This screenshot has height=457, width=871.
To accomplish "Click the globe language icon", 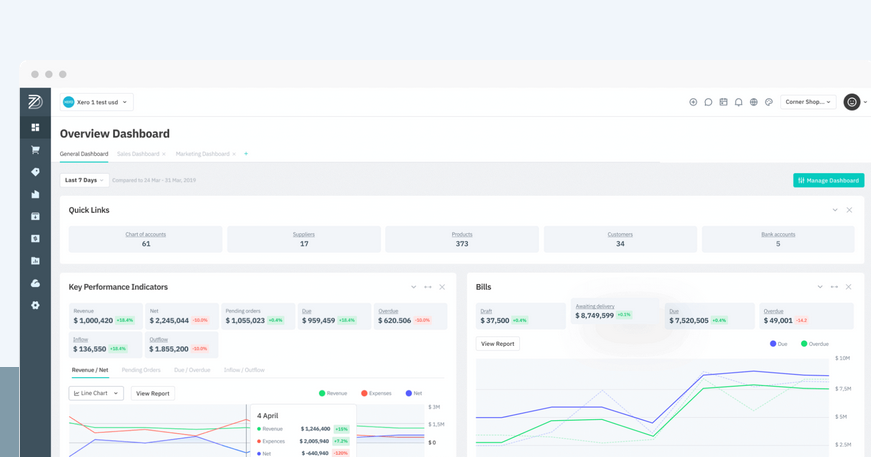I will point(754,102).
